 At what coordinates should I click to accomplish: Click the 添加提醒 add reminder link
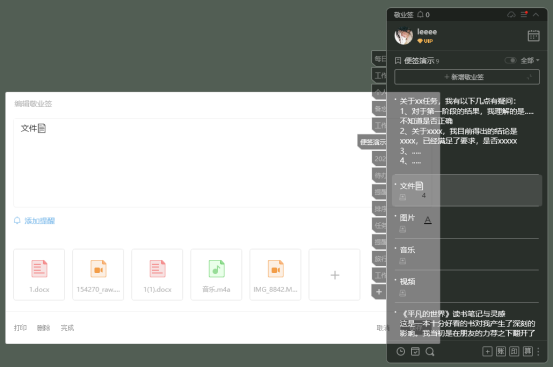(39, 221)
